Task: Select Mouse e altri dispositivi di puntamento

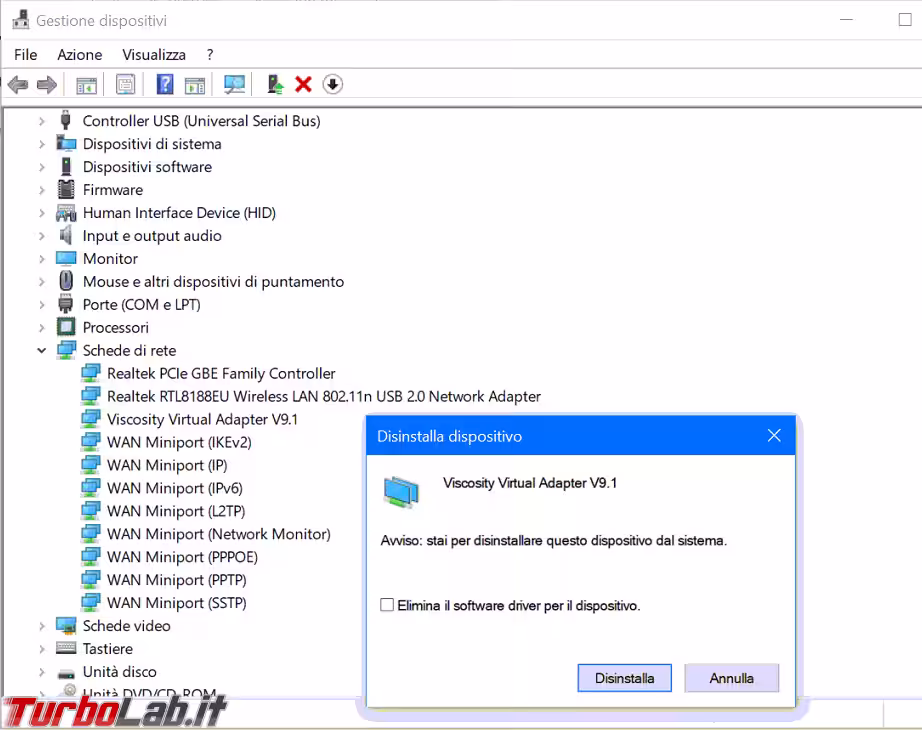Action: 213,282
